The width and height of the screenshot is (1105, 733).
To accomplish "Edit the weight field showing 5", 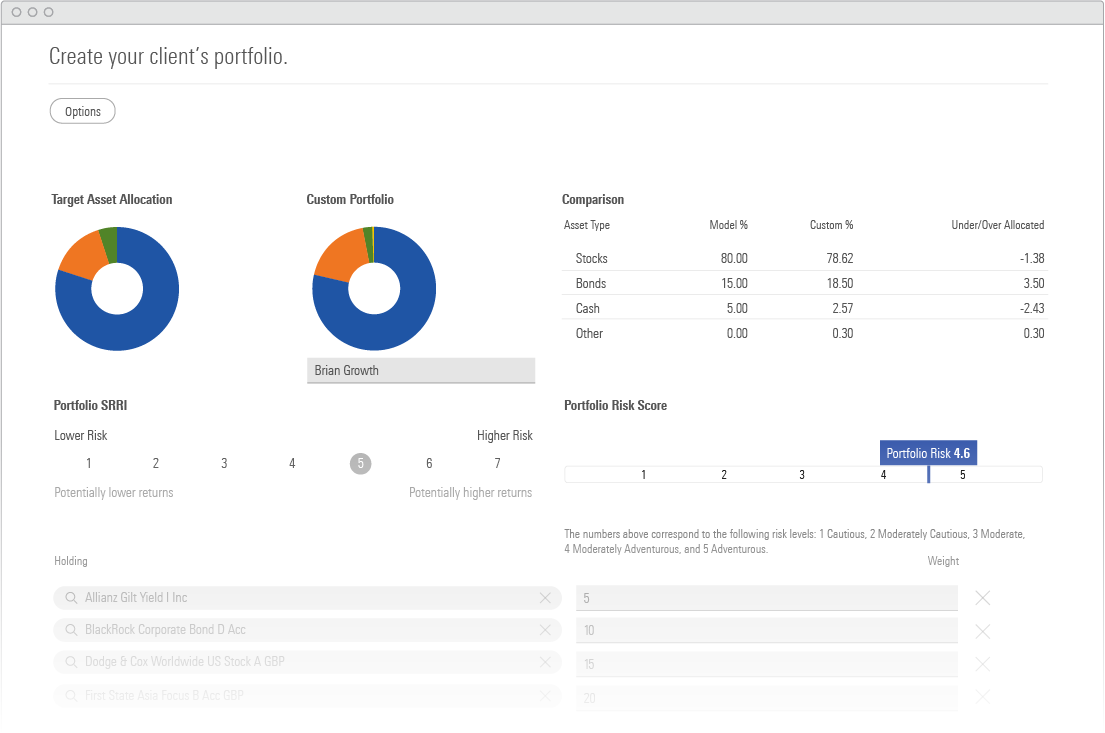I will (x=766, y=598).
